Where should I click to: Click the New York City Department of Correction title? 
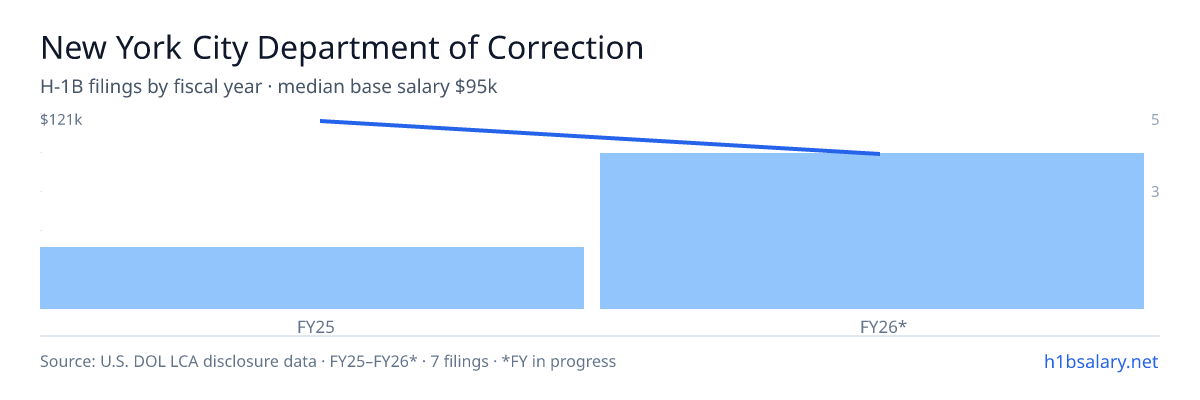click(342, 48)
